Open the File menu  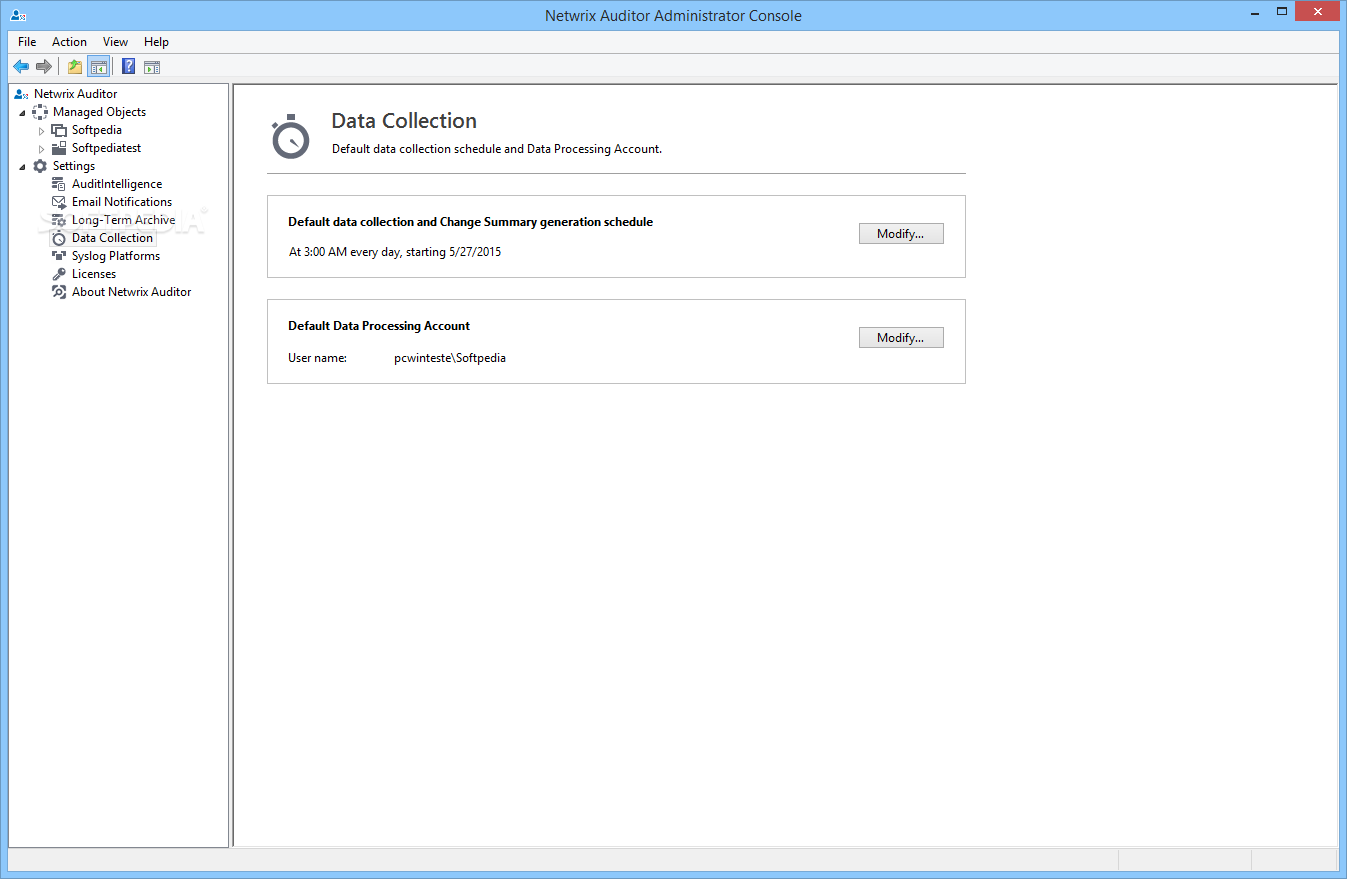click(x=27, y=42)
